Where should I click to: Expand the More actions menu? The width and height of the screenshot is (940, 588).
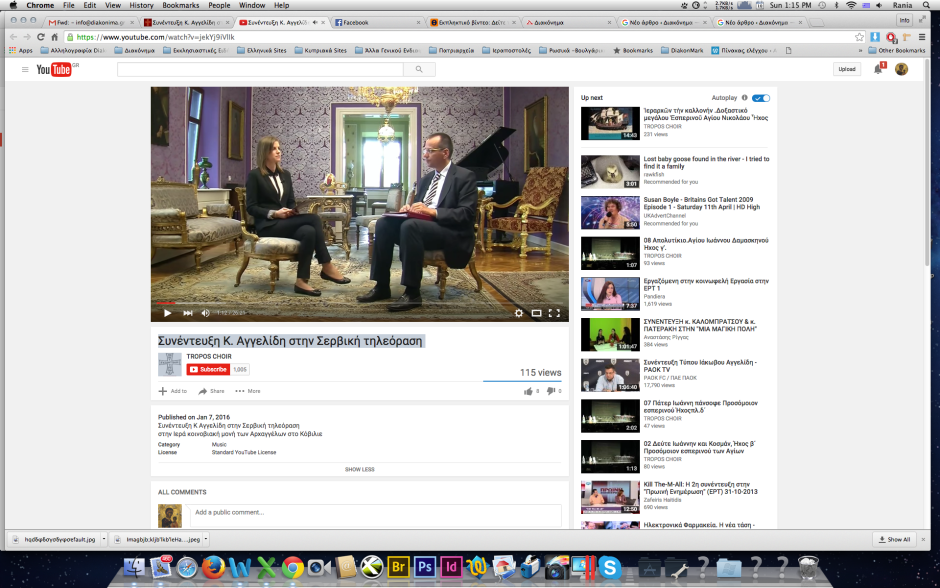248,391
